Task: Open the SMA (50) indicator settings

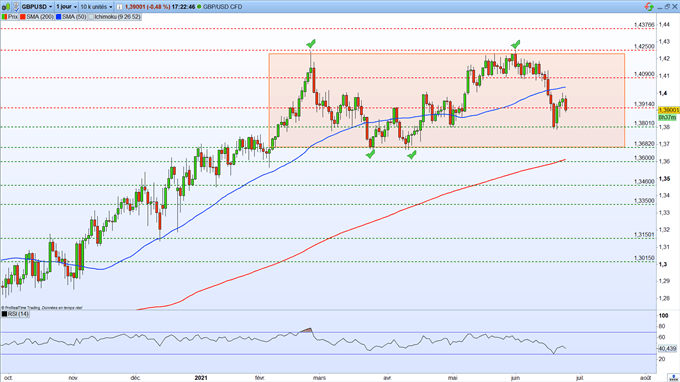Action: tap(71, 17)
